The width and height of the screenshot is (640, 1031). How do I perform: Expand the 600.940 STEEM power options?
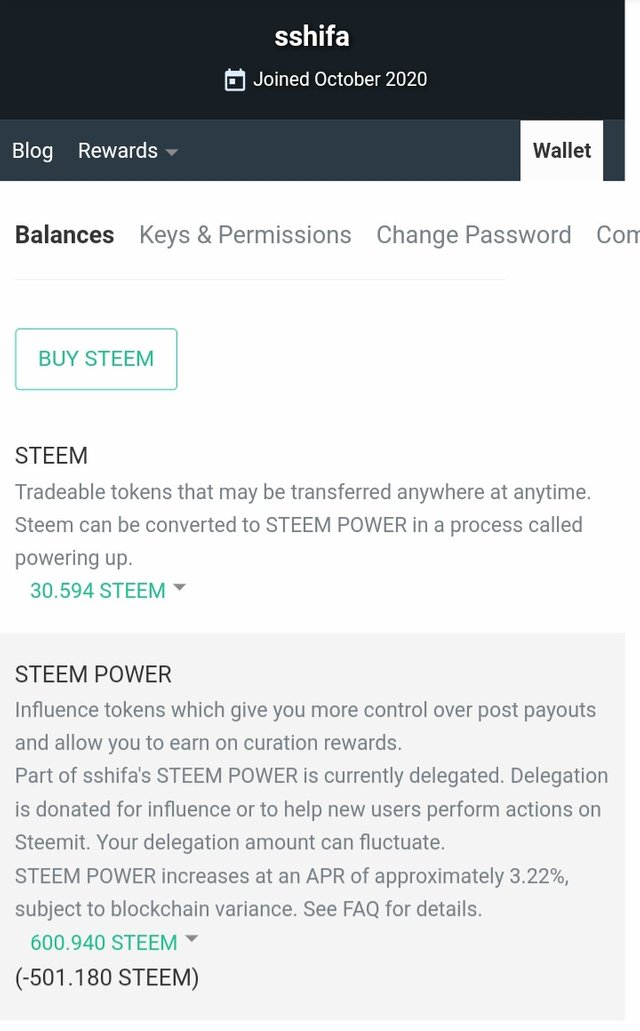click(104, 942)
